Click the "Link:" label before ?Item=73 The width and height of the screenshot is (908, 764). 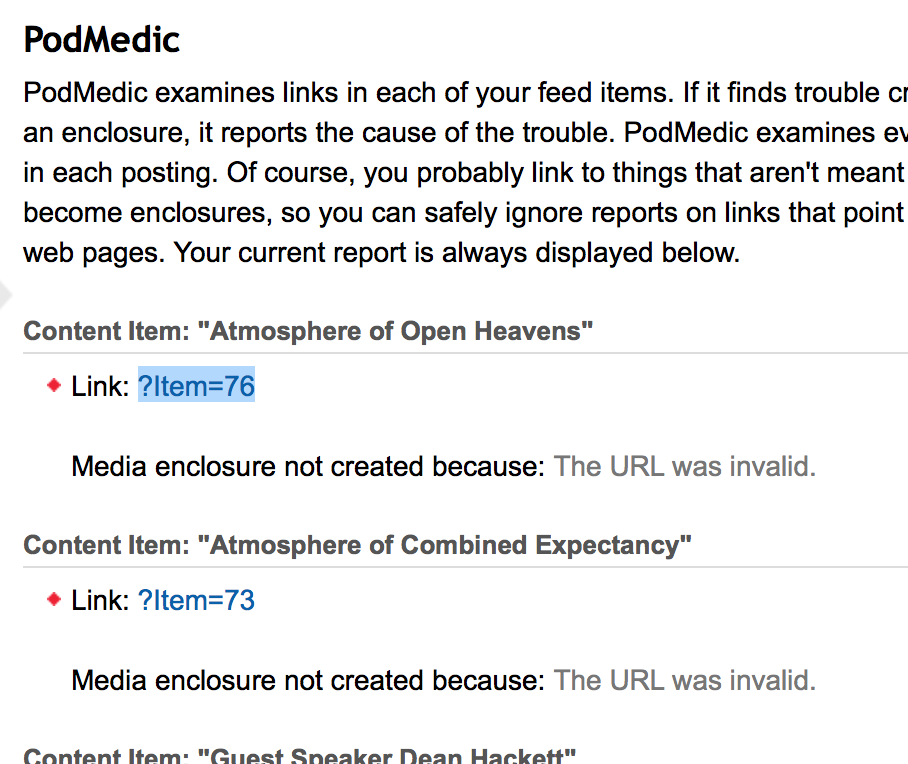tap(100, 600)
